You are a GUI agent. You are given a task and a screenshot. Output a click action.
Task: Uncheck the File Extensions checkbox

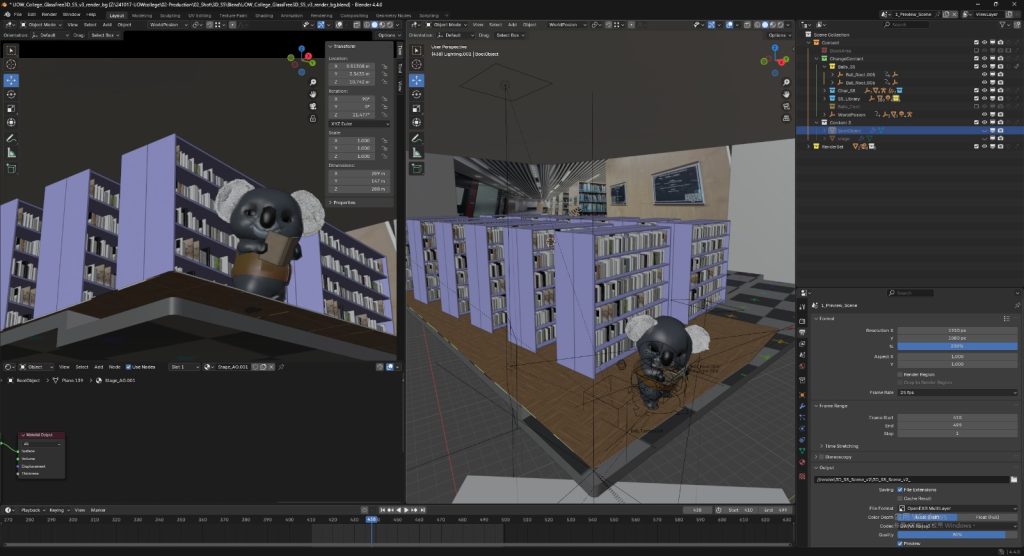click(x=900, y=489)
